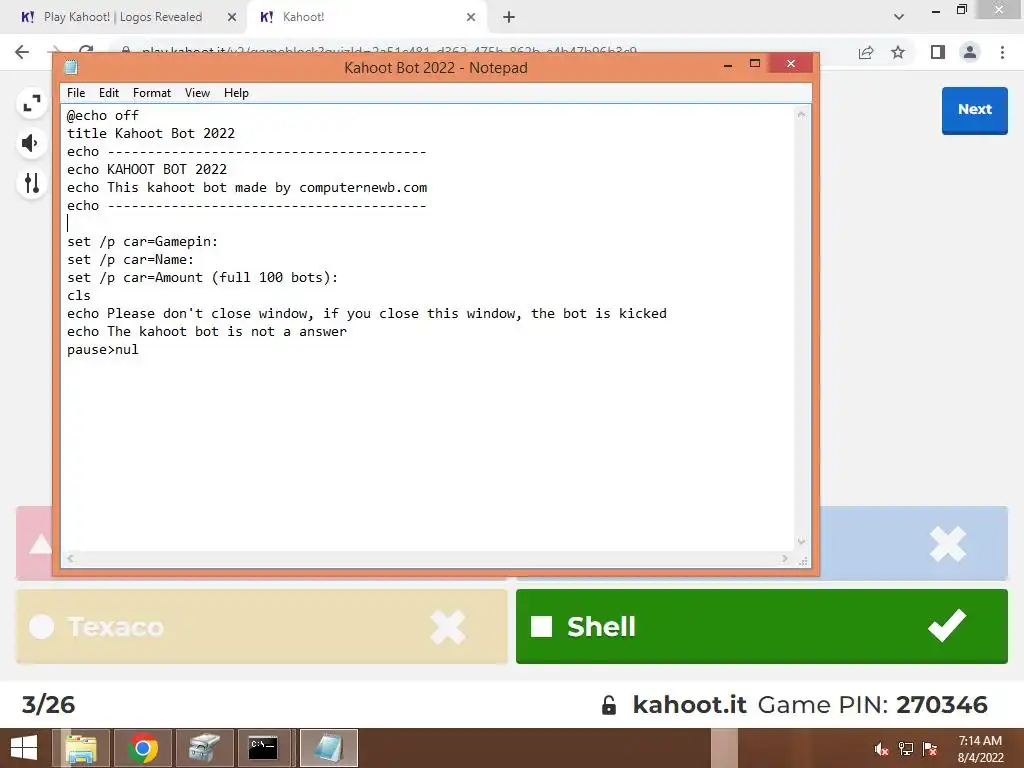This screenshot has height=768, width=1024.
Task: Click 'echo The kahoot bot is not a answer' line
Action: coord(206,331)
